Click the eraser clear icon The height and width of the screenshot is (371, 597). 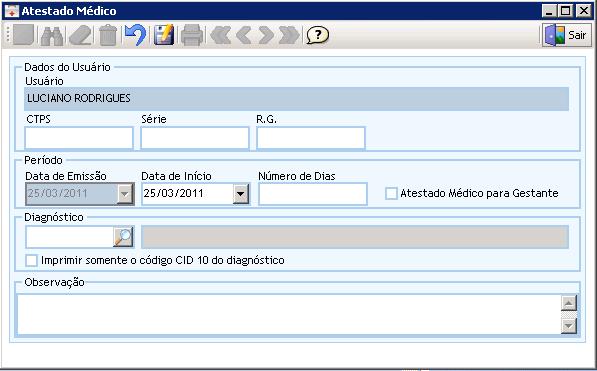tap(80, 36)
